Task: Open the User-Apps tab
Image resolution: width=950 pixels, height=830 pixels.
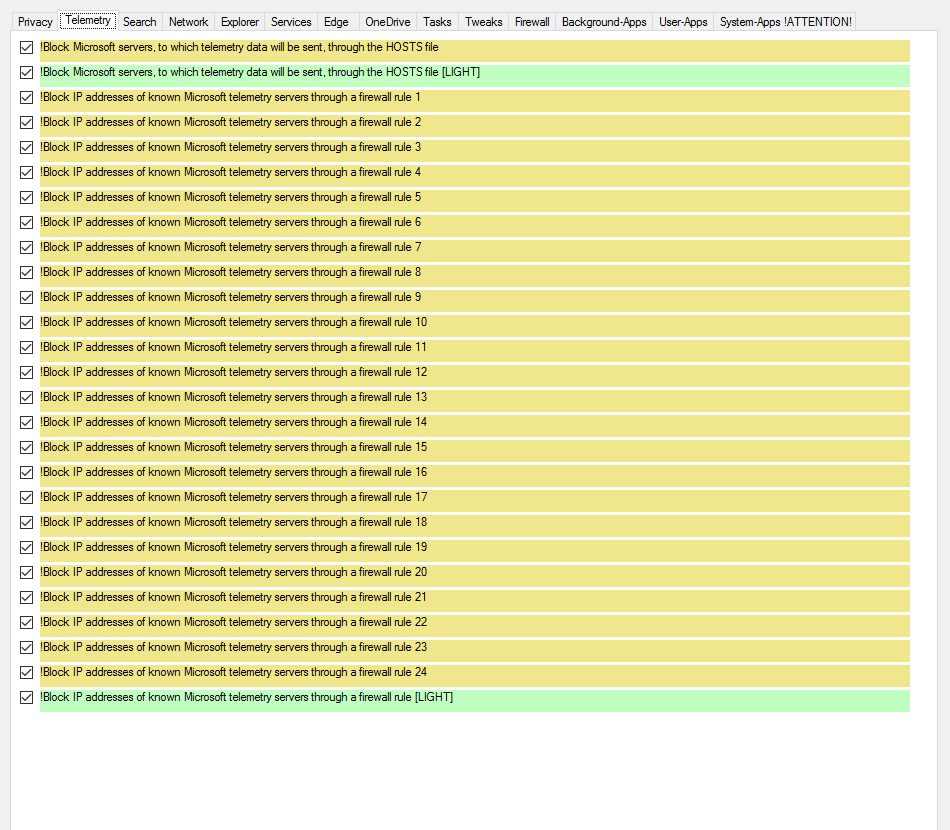Action: [683, 22]
